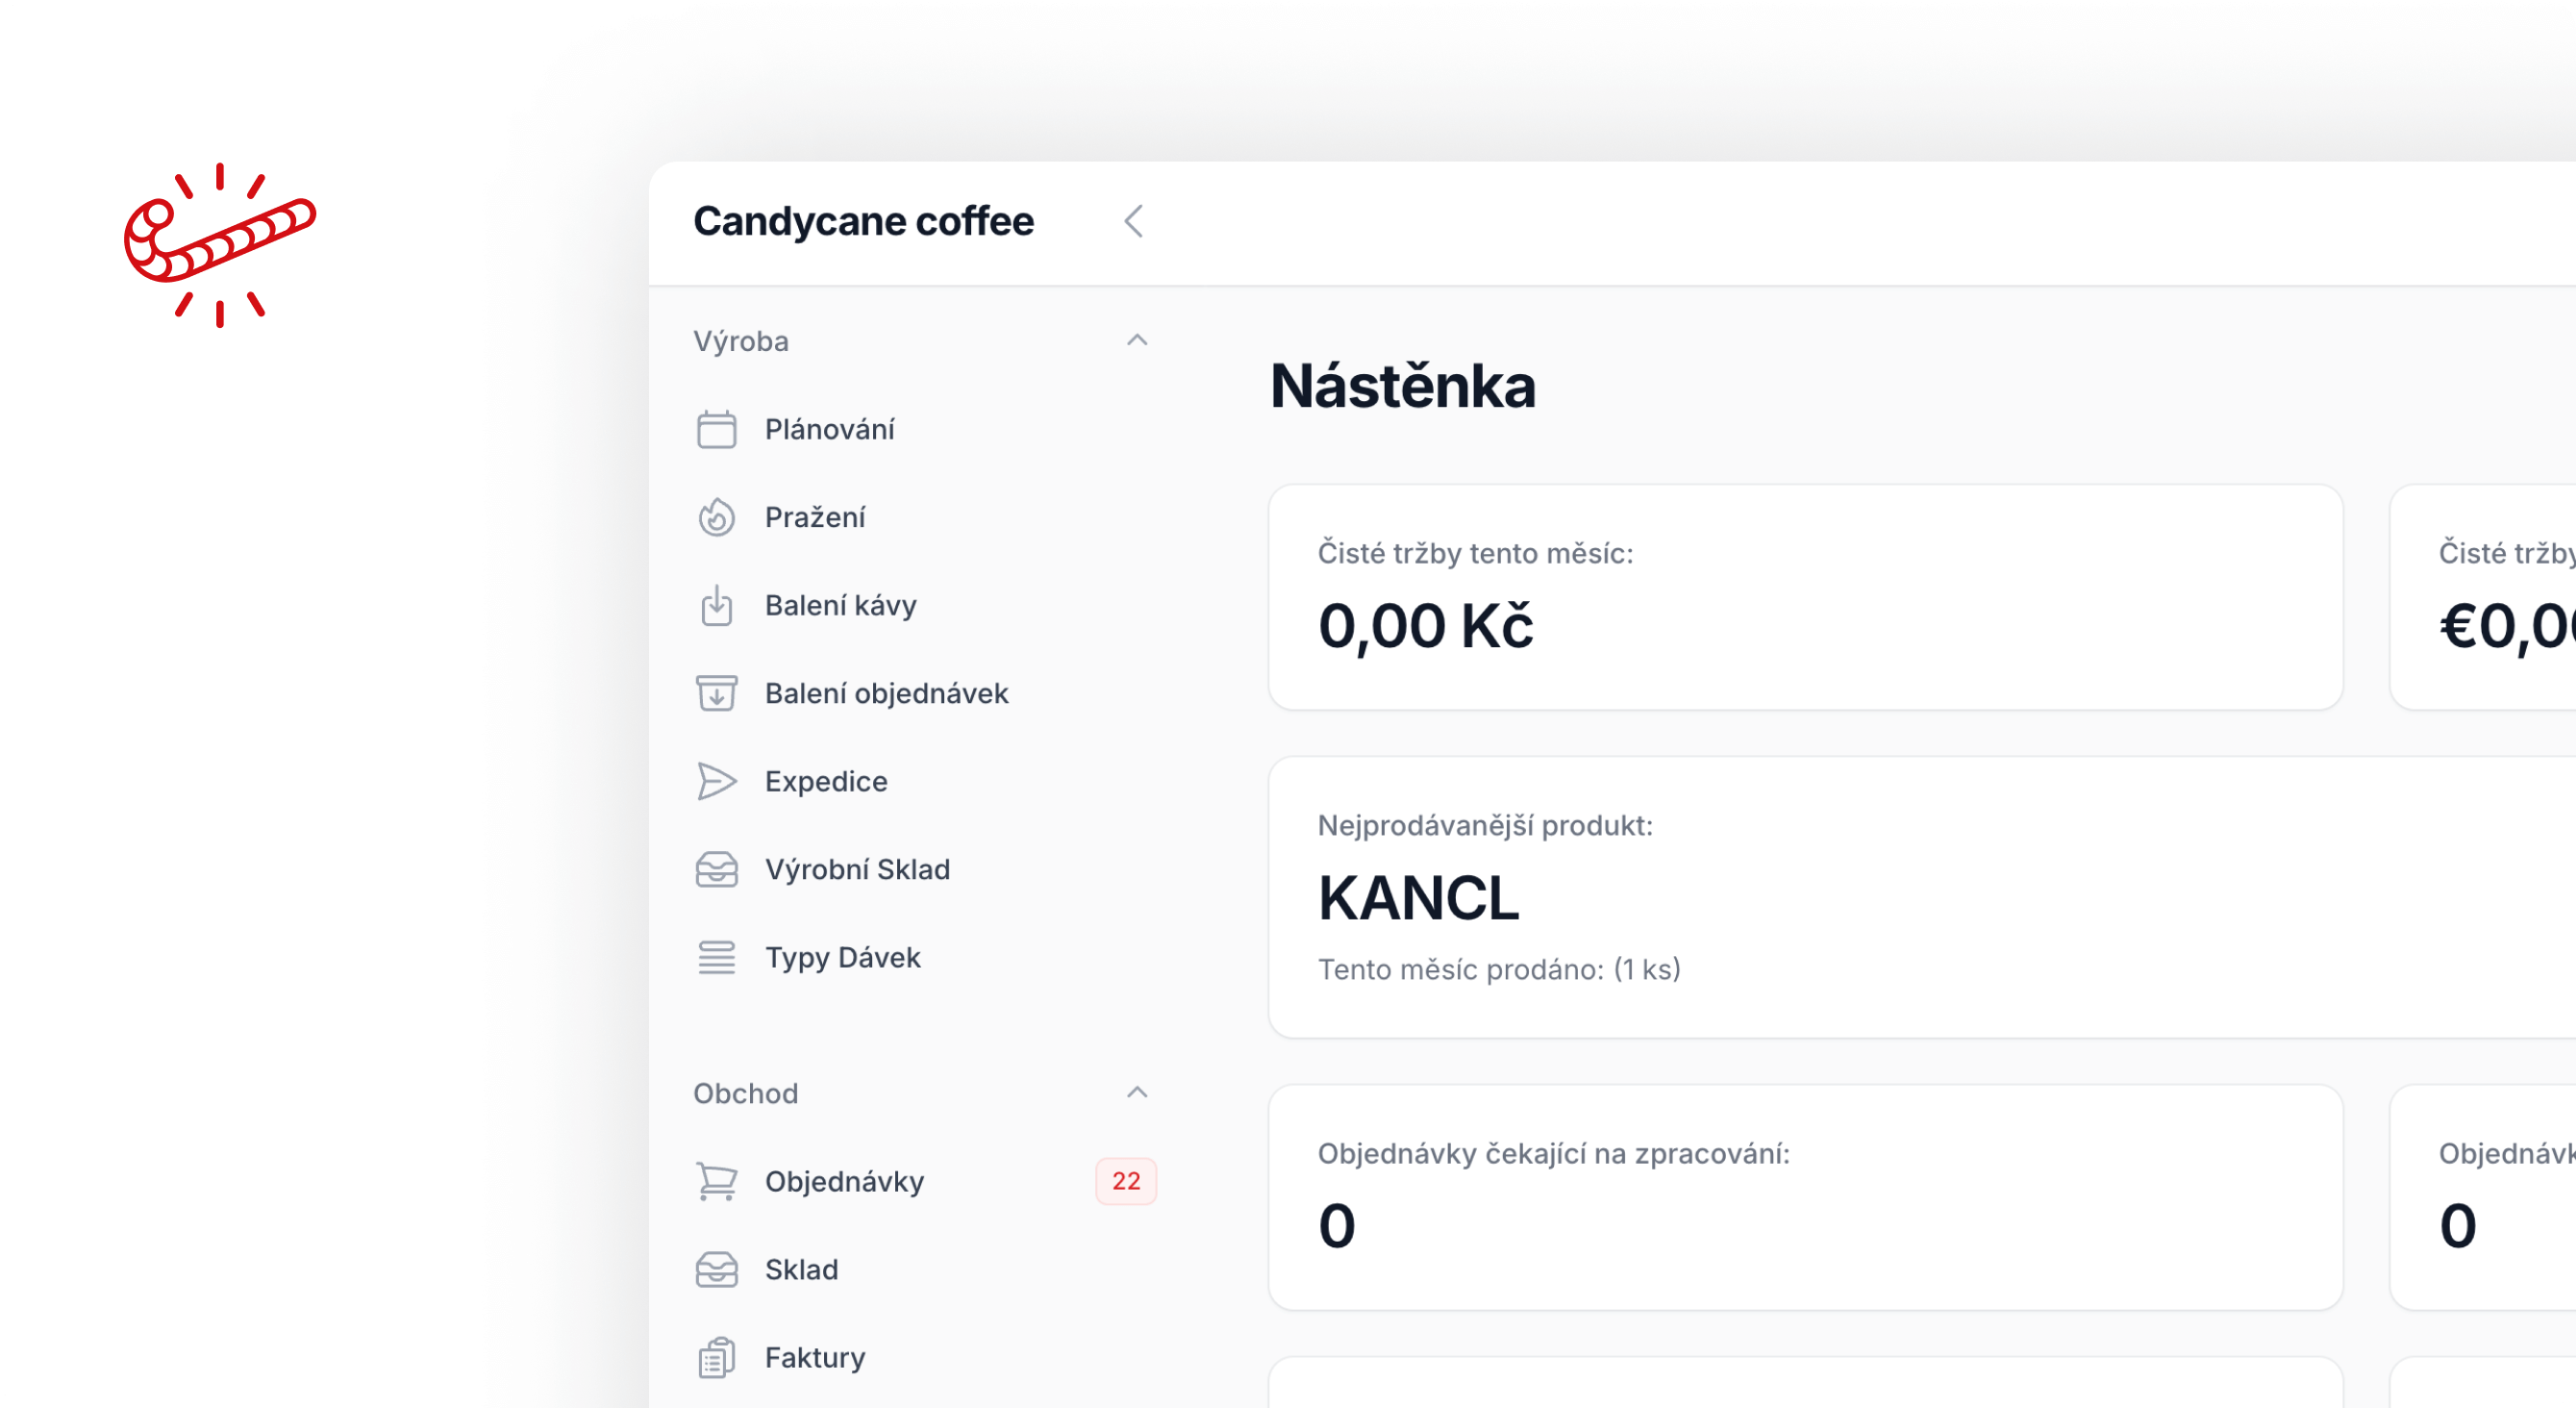Image resolution: width=2576 pixels, height=1408 pixels.
Task: Click the red candy cane logo
Action: tap(220, 245)
